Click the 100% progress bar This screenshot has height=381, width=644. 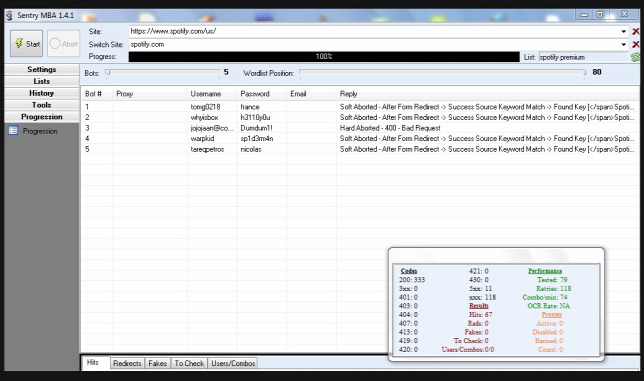point(324,57)
